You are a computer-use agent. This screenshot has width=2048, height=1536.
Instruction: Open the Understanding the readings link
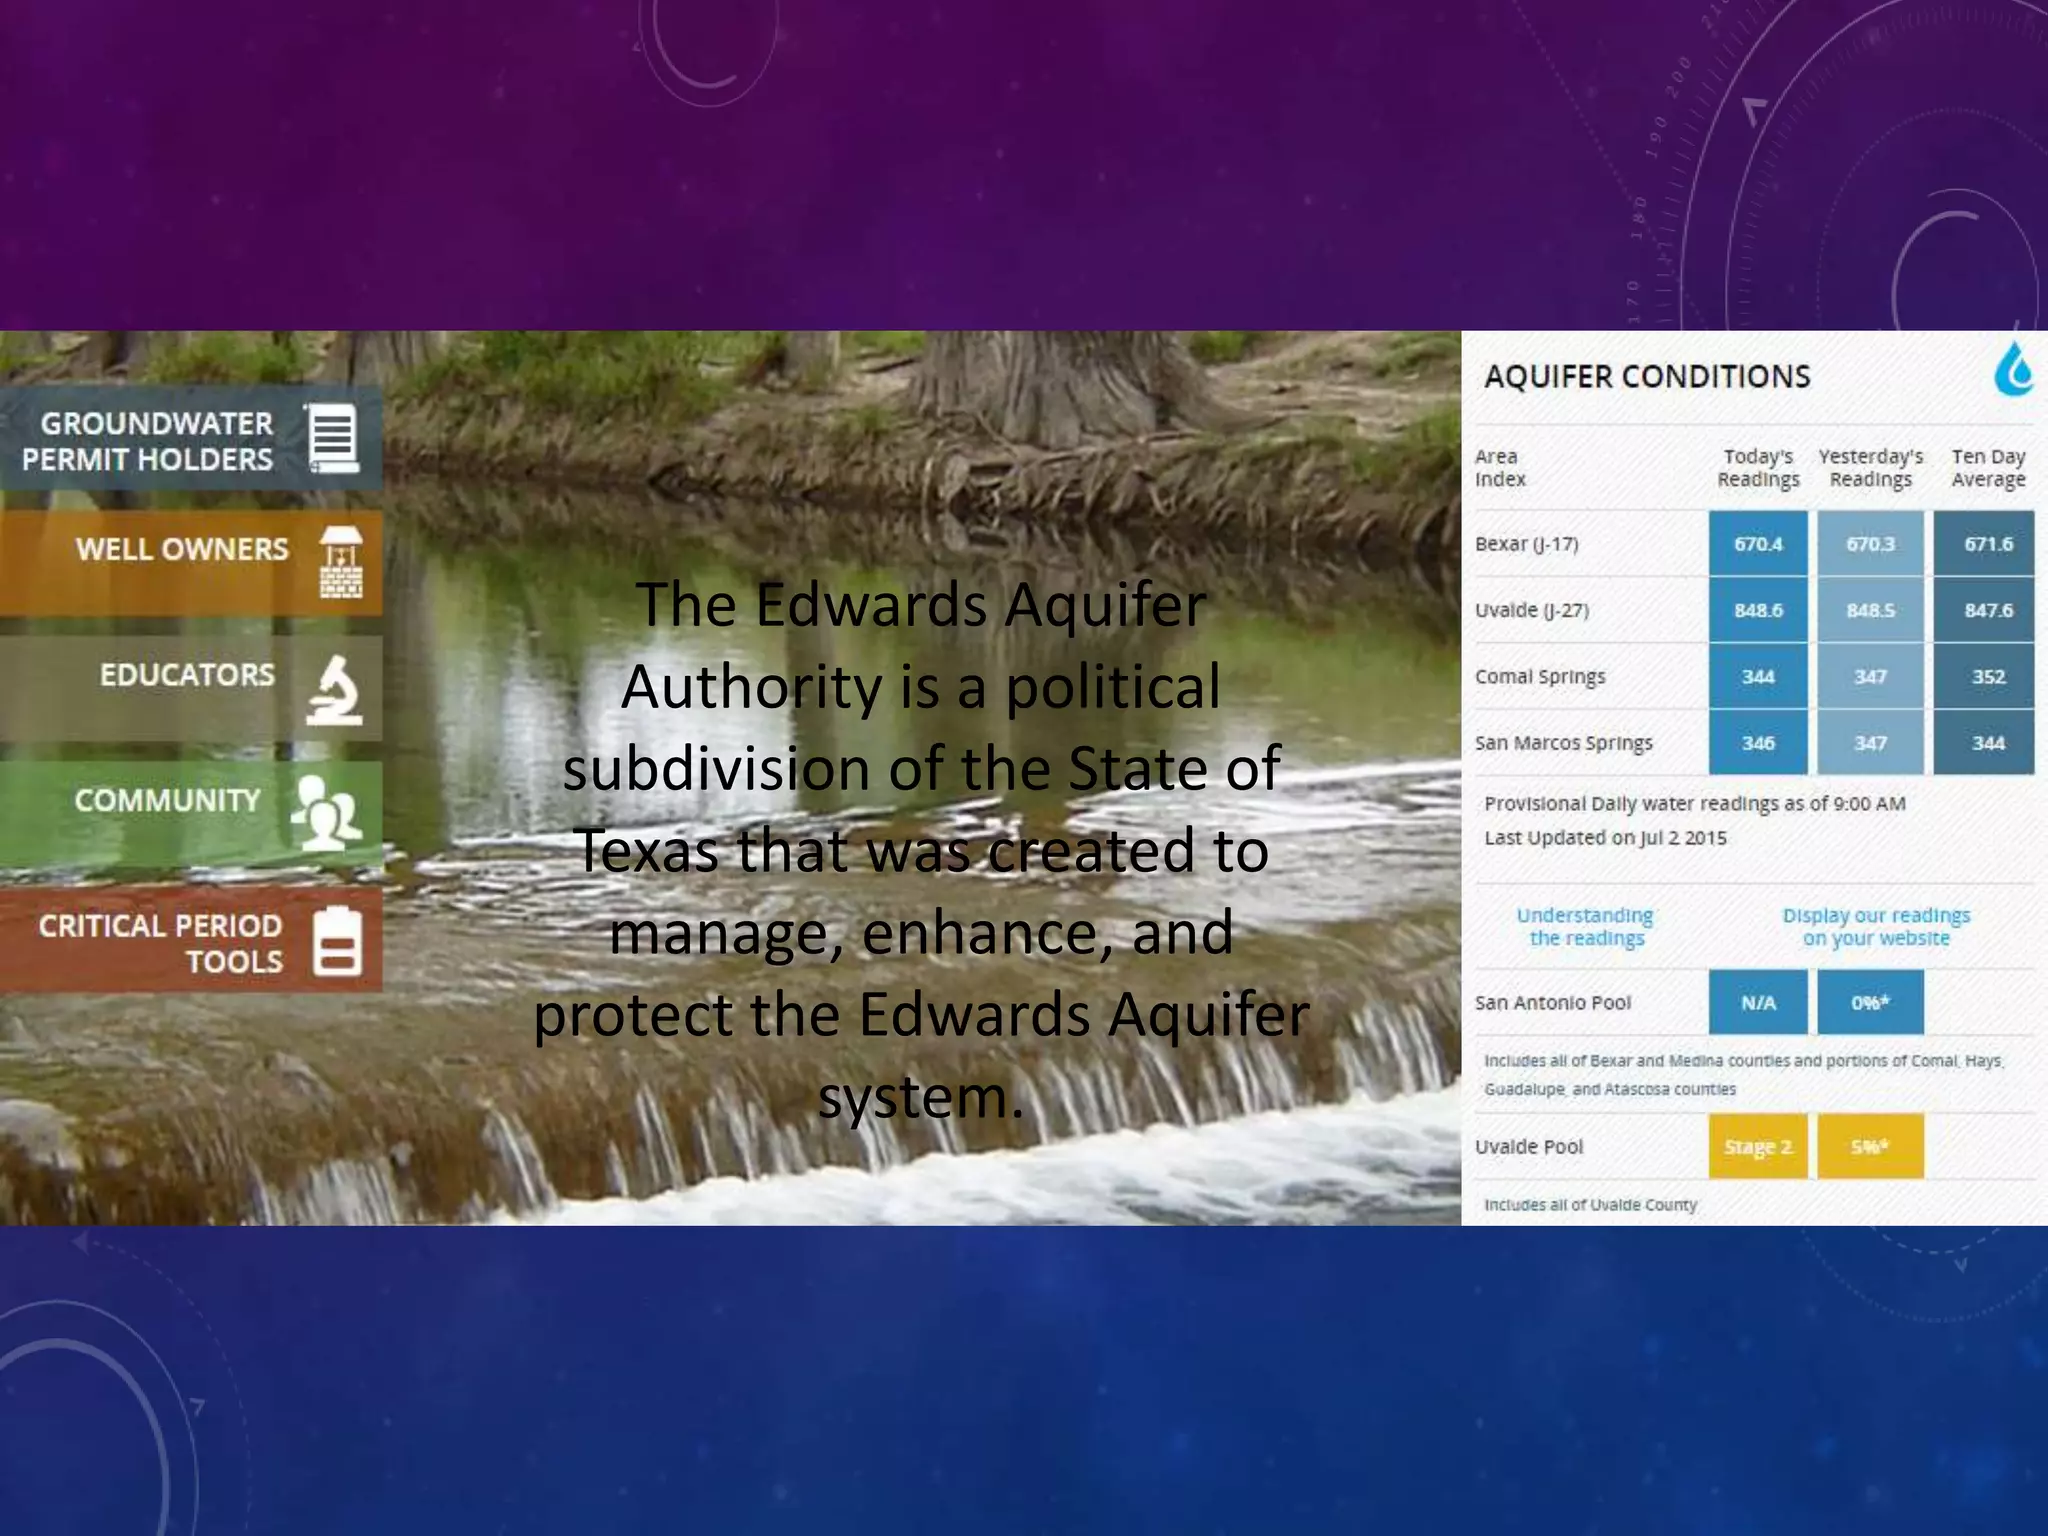point(1585,927)
